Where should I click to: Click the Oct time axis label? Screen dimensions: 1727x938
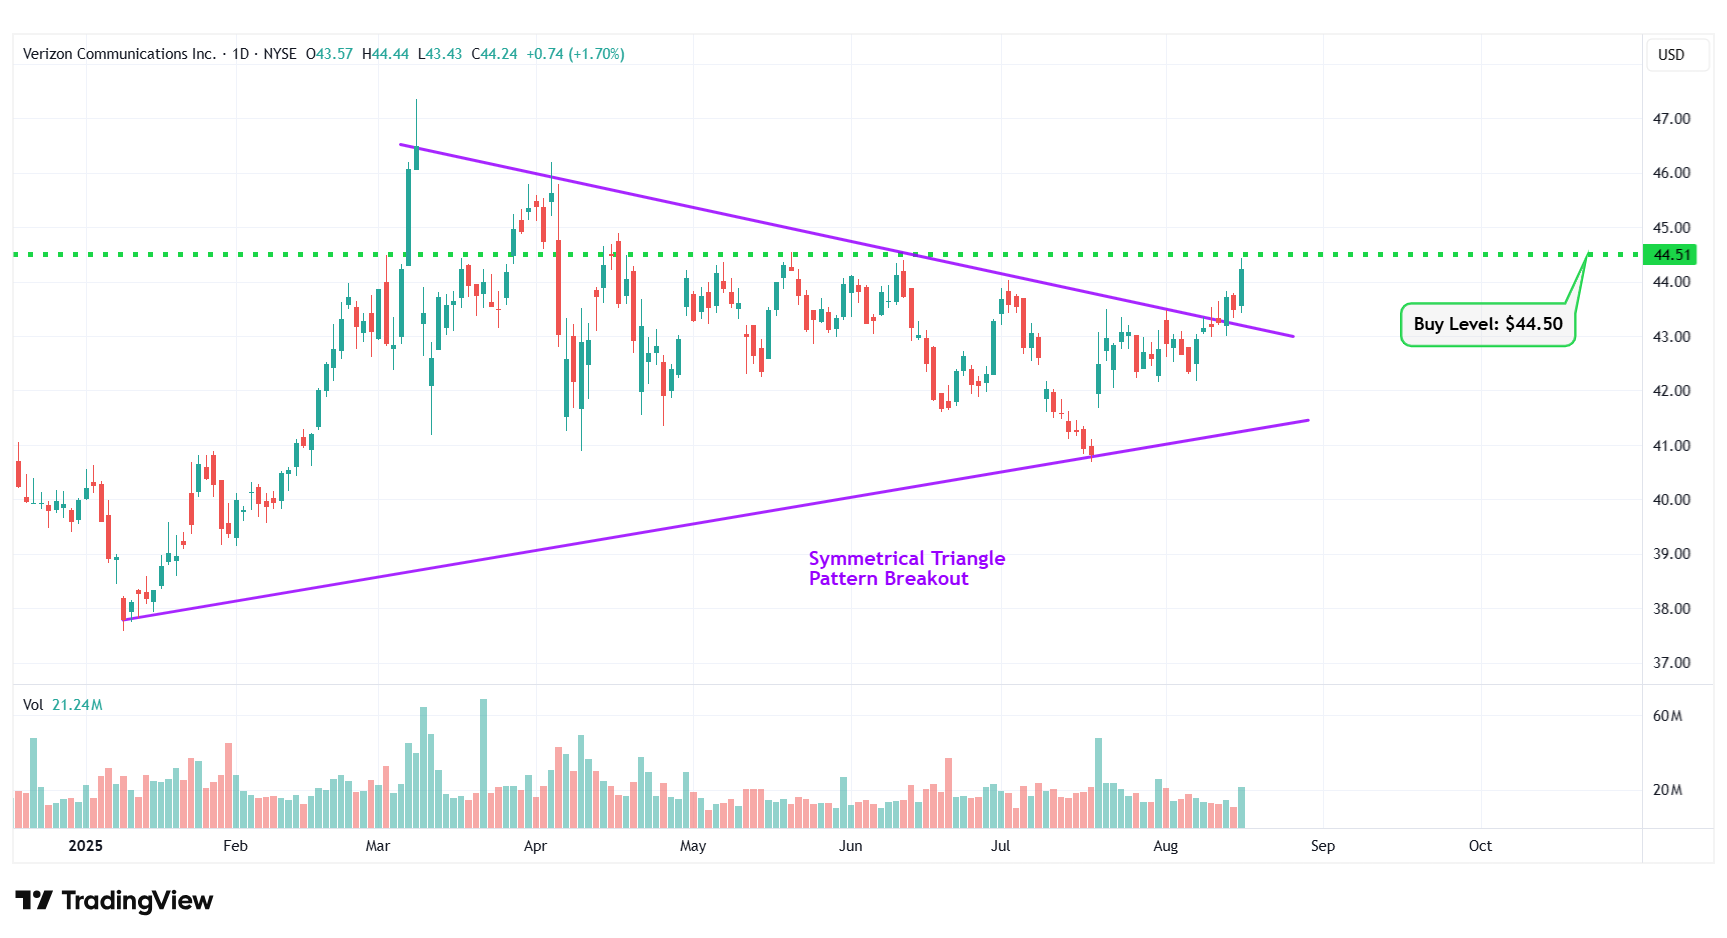(1481, 846)
